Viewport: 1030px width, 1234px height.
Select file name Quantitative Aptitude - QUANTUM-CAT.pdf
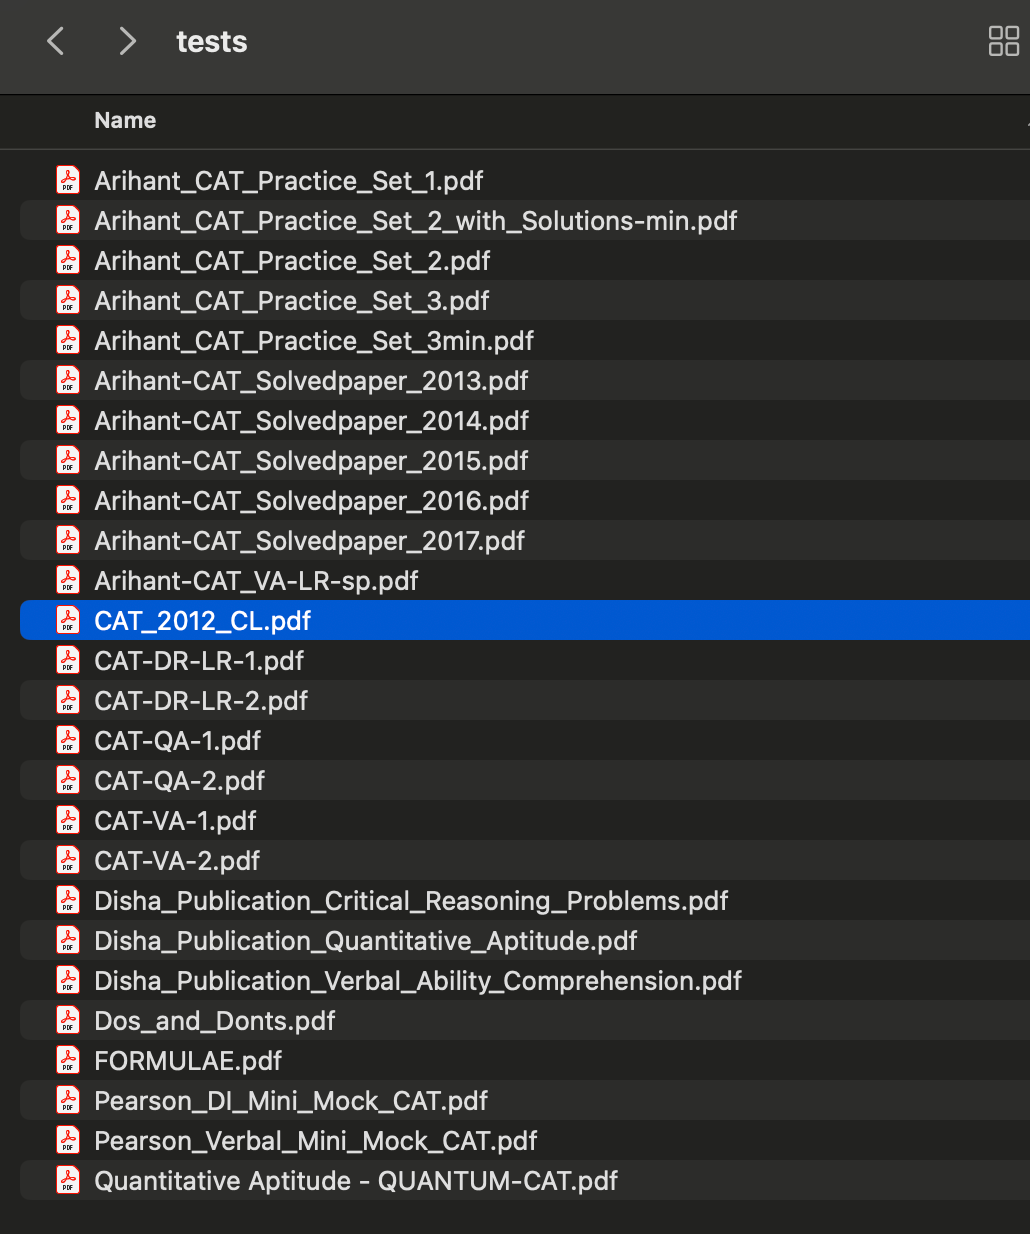pos(356,1181)
